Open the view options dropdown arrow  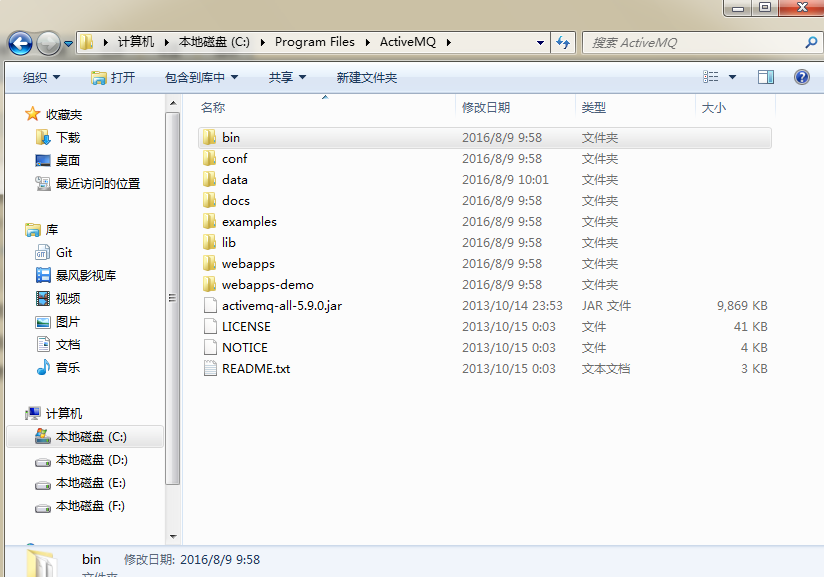[732, 77]
